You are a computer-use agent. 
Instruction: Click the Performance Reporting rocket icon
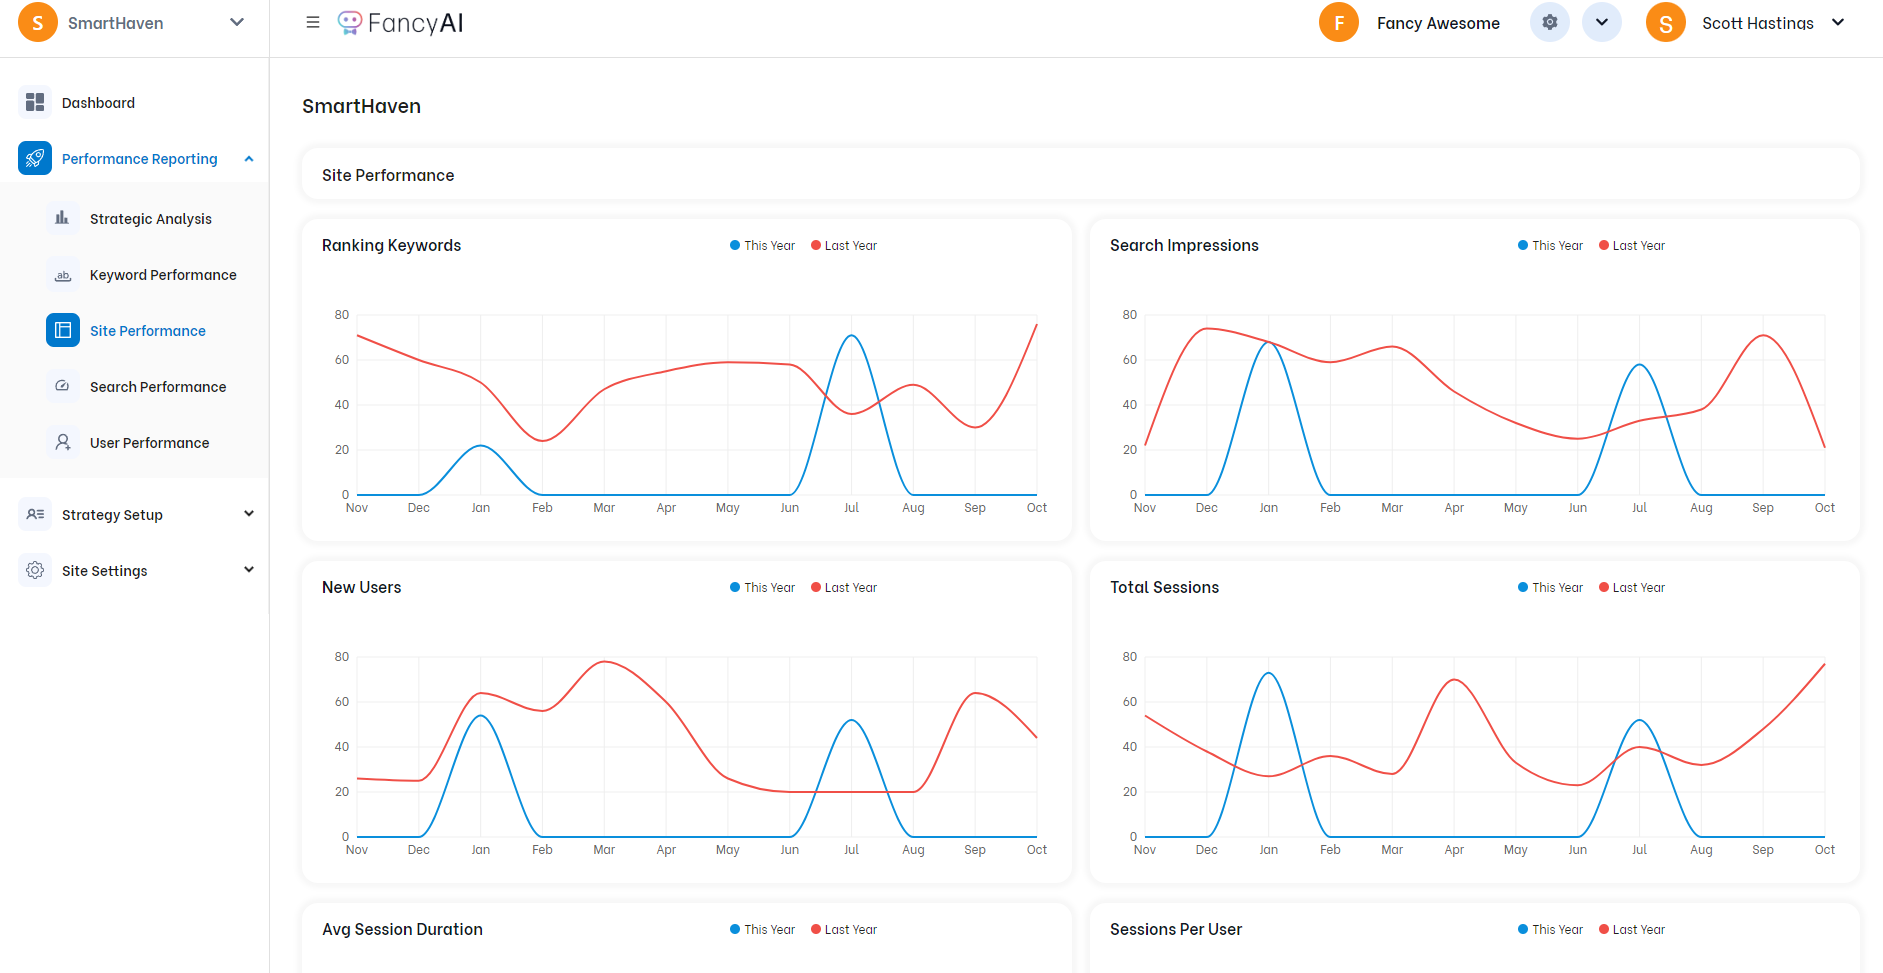click(x=35, y=158)
